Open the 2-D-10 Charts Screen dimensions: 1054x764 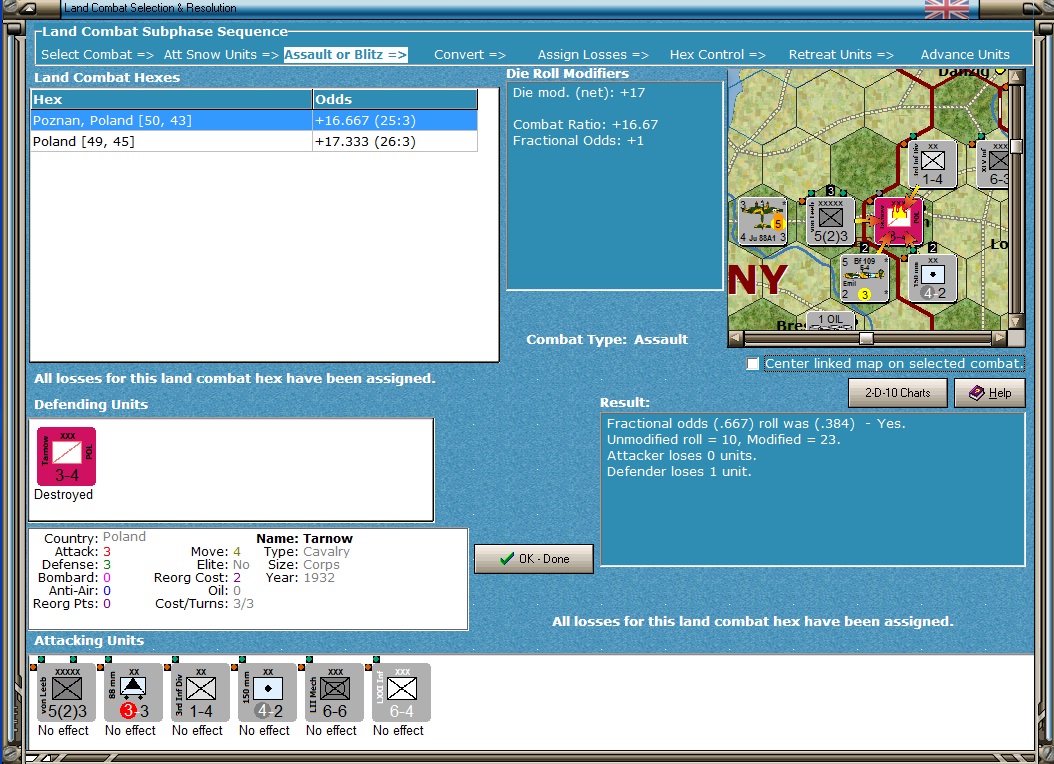tap(897, 393)
